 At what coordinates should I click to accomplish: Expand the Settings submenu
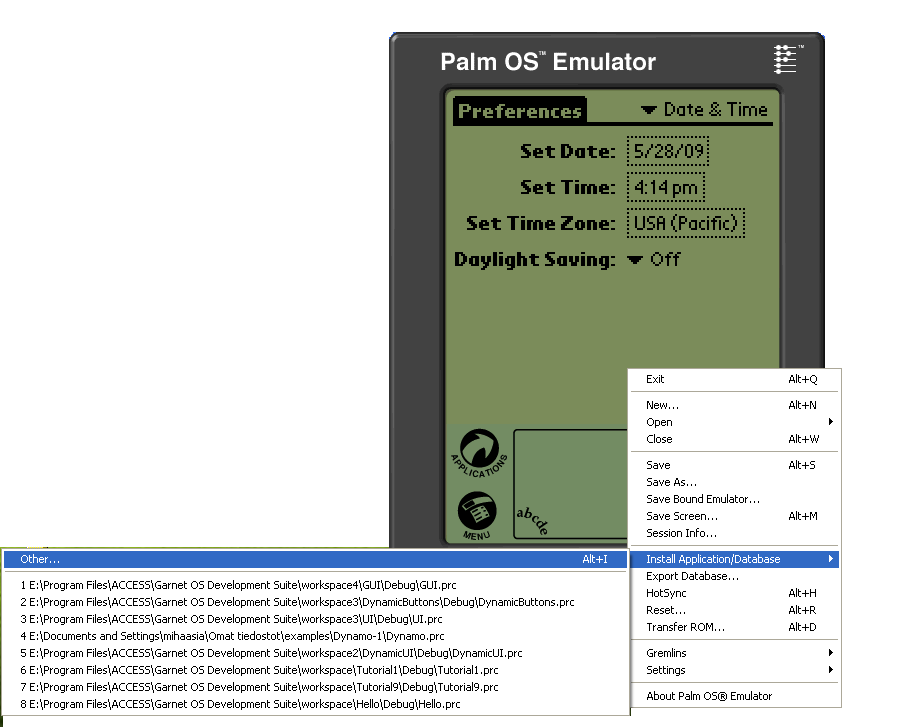point(734,670)
